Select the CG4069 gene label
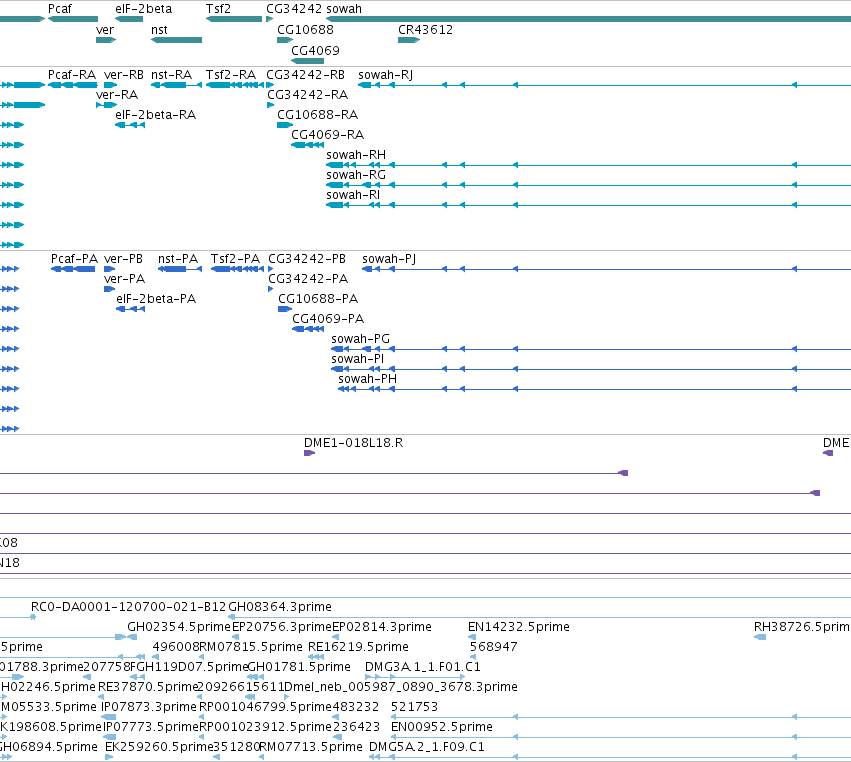This screenshot has width=851, height=762. pos(315,50)
